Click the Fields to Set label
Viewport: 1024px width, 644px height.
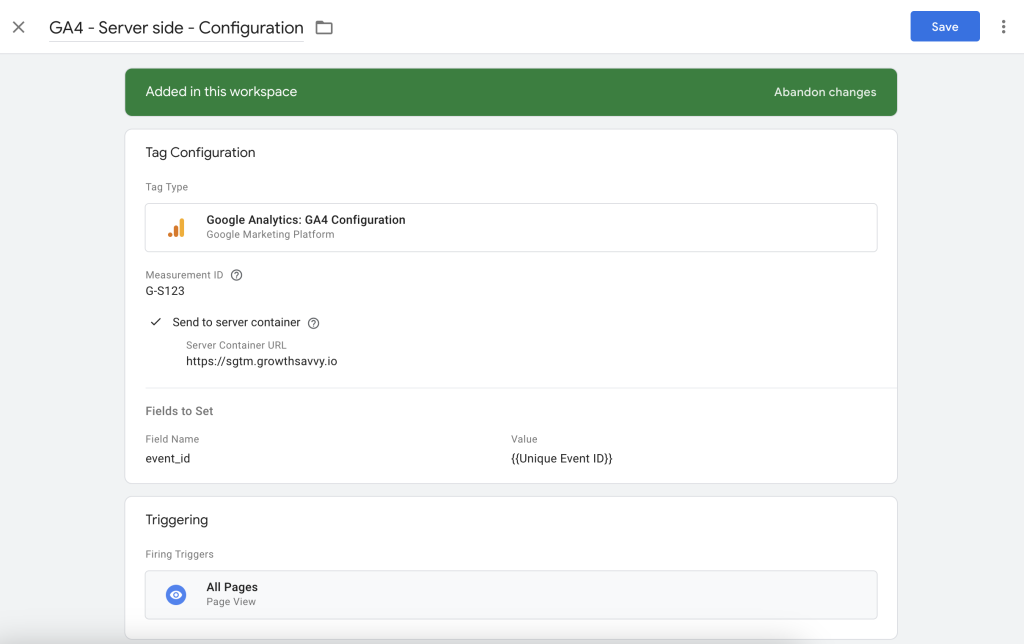(x=179, y=411)
